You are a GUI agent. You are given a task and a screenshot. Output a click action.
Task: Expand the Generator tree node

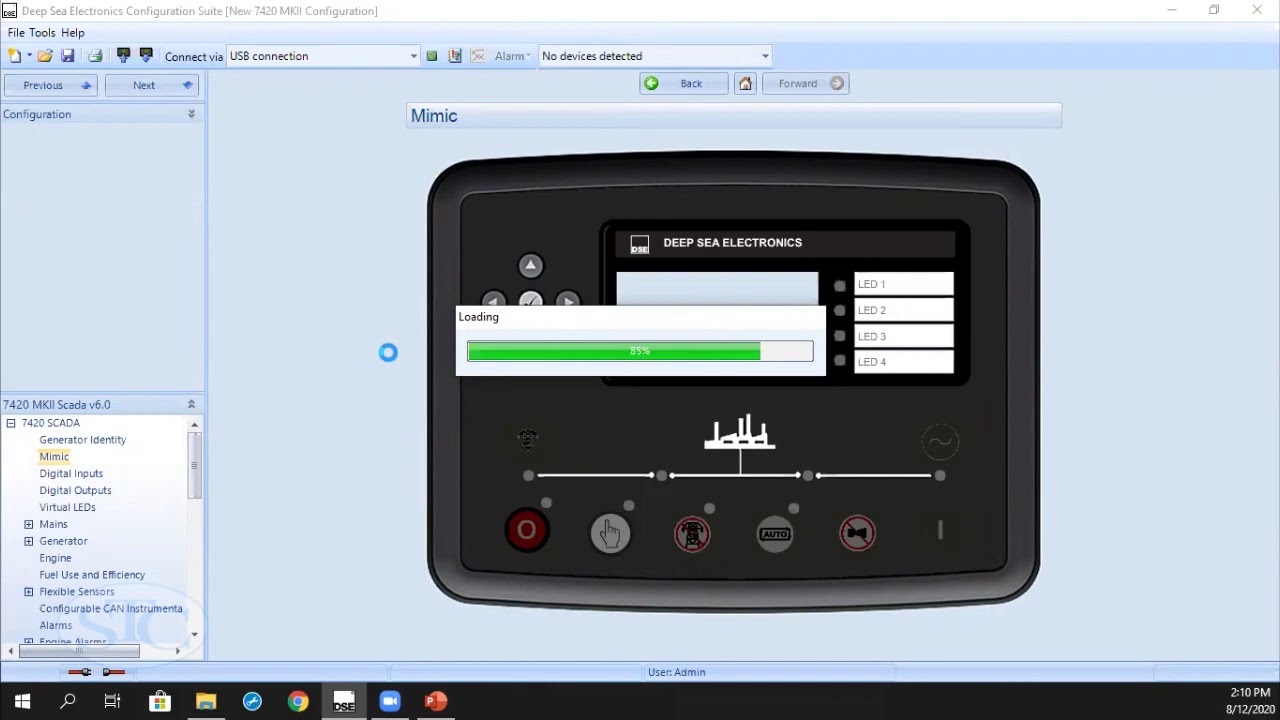pos(29,541)
